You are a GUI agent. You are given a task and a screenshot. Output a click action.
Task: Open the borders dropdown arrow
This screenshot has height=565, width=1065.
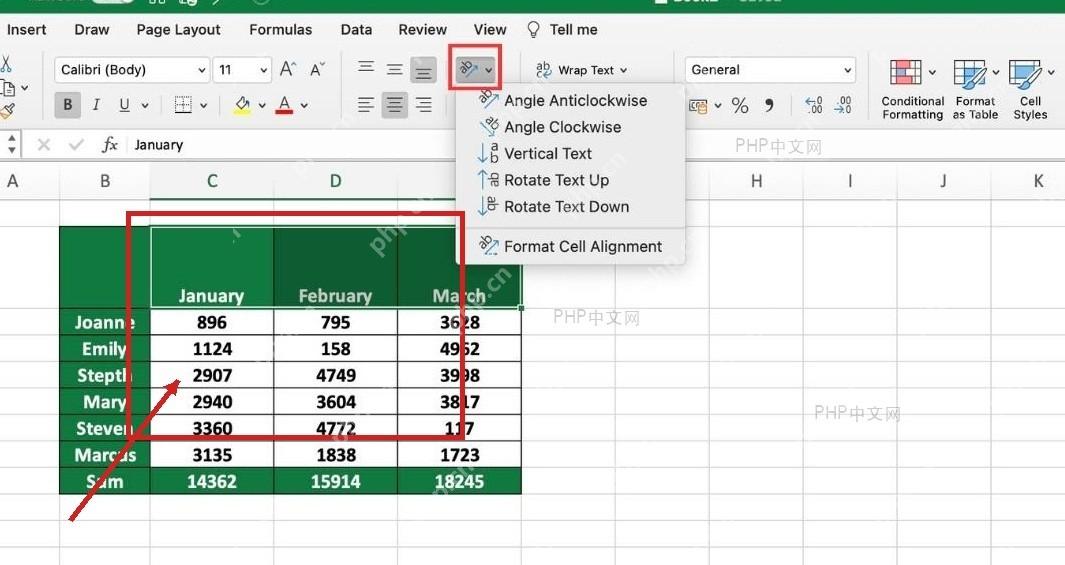click(x=203, y=106)
